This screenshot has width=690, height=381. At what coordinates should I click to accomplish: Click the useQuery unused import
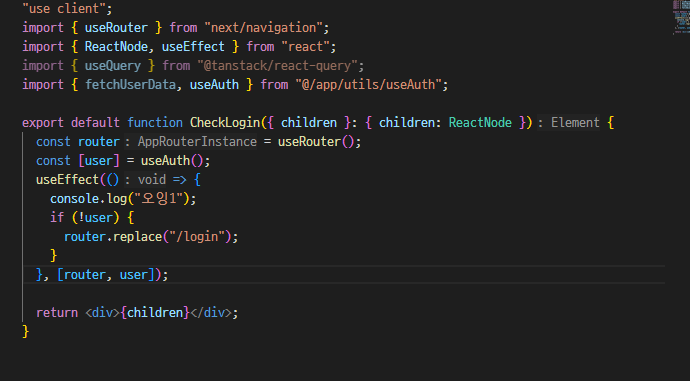click(113, 66)
